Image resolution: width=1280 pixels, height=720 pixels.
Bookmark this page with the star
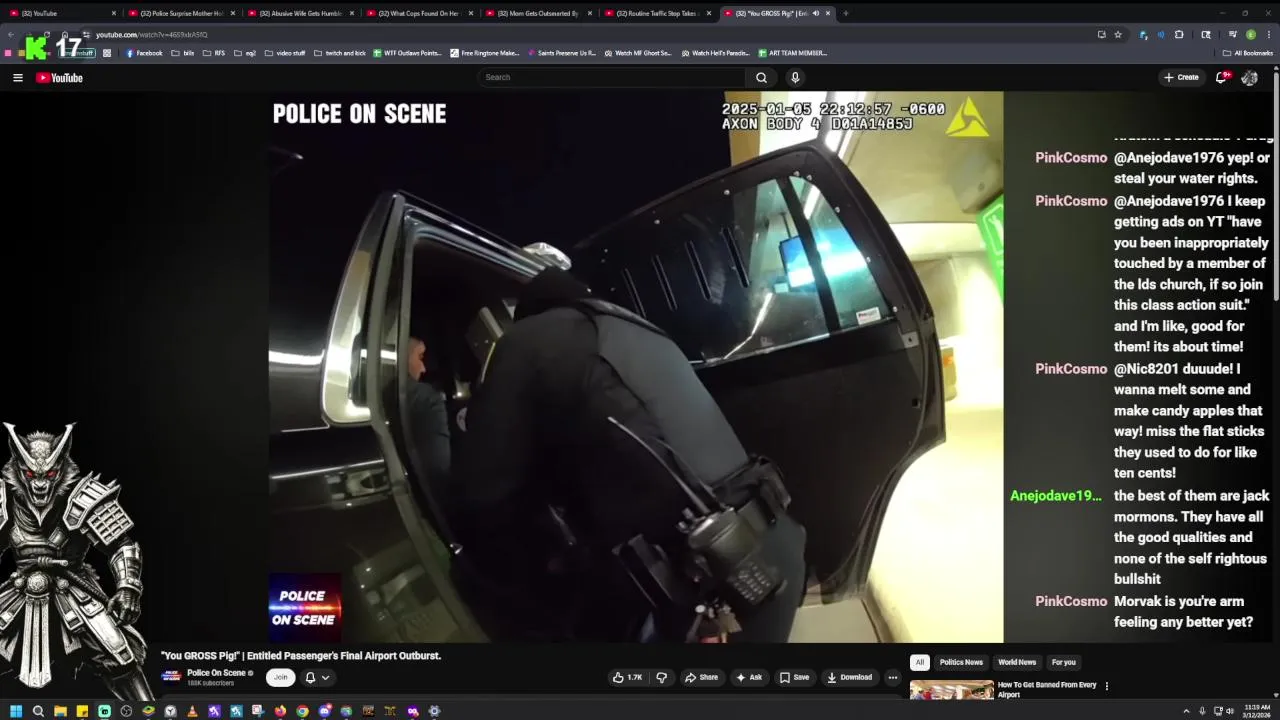tap(1118, 34)
